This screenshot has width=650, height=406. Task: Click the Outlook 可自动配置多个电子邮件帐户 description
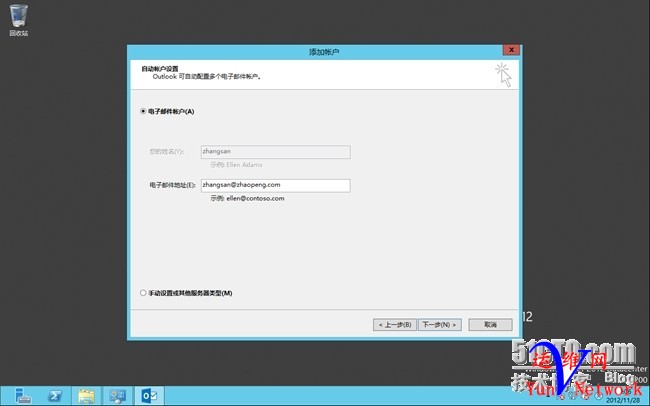click(x=207, y=76)
